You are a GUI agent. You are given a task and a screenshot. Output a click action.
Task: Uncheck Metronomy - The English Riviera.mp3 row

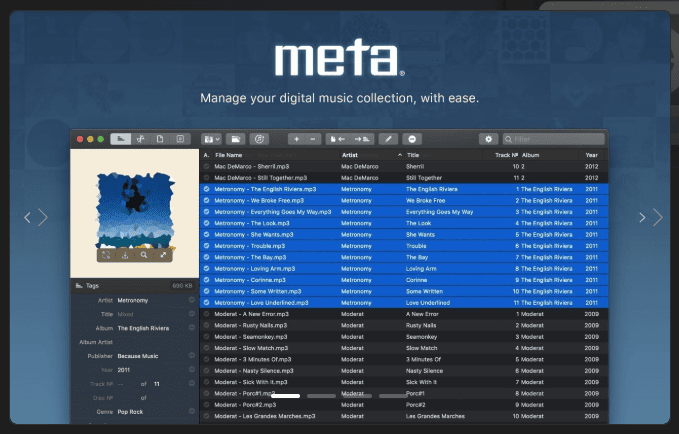point(207,189)
